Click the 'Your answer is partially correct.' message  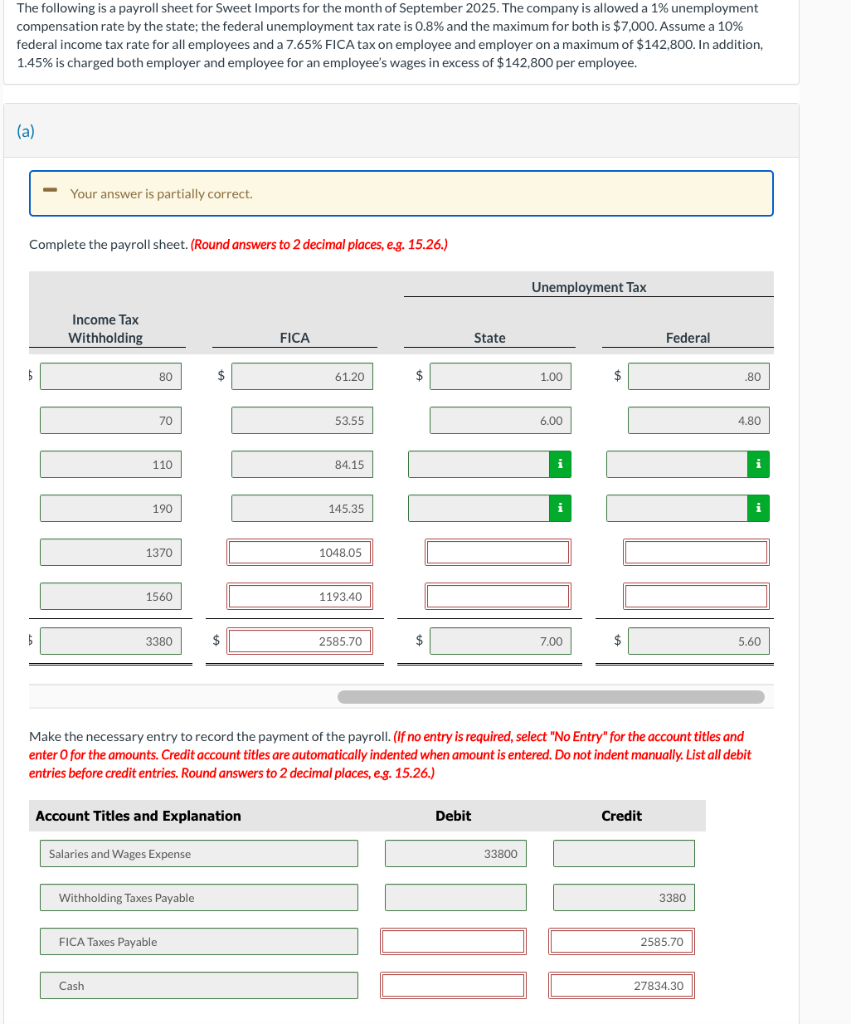pos(161,194)
